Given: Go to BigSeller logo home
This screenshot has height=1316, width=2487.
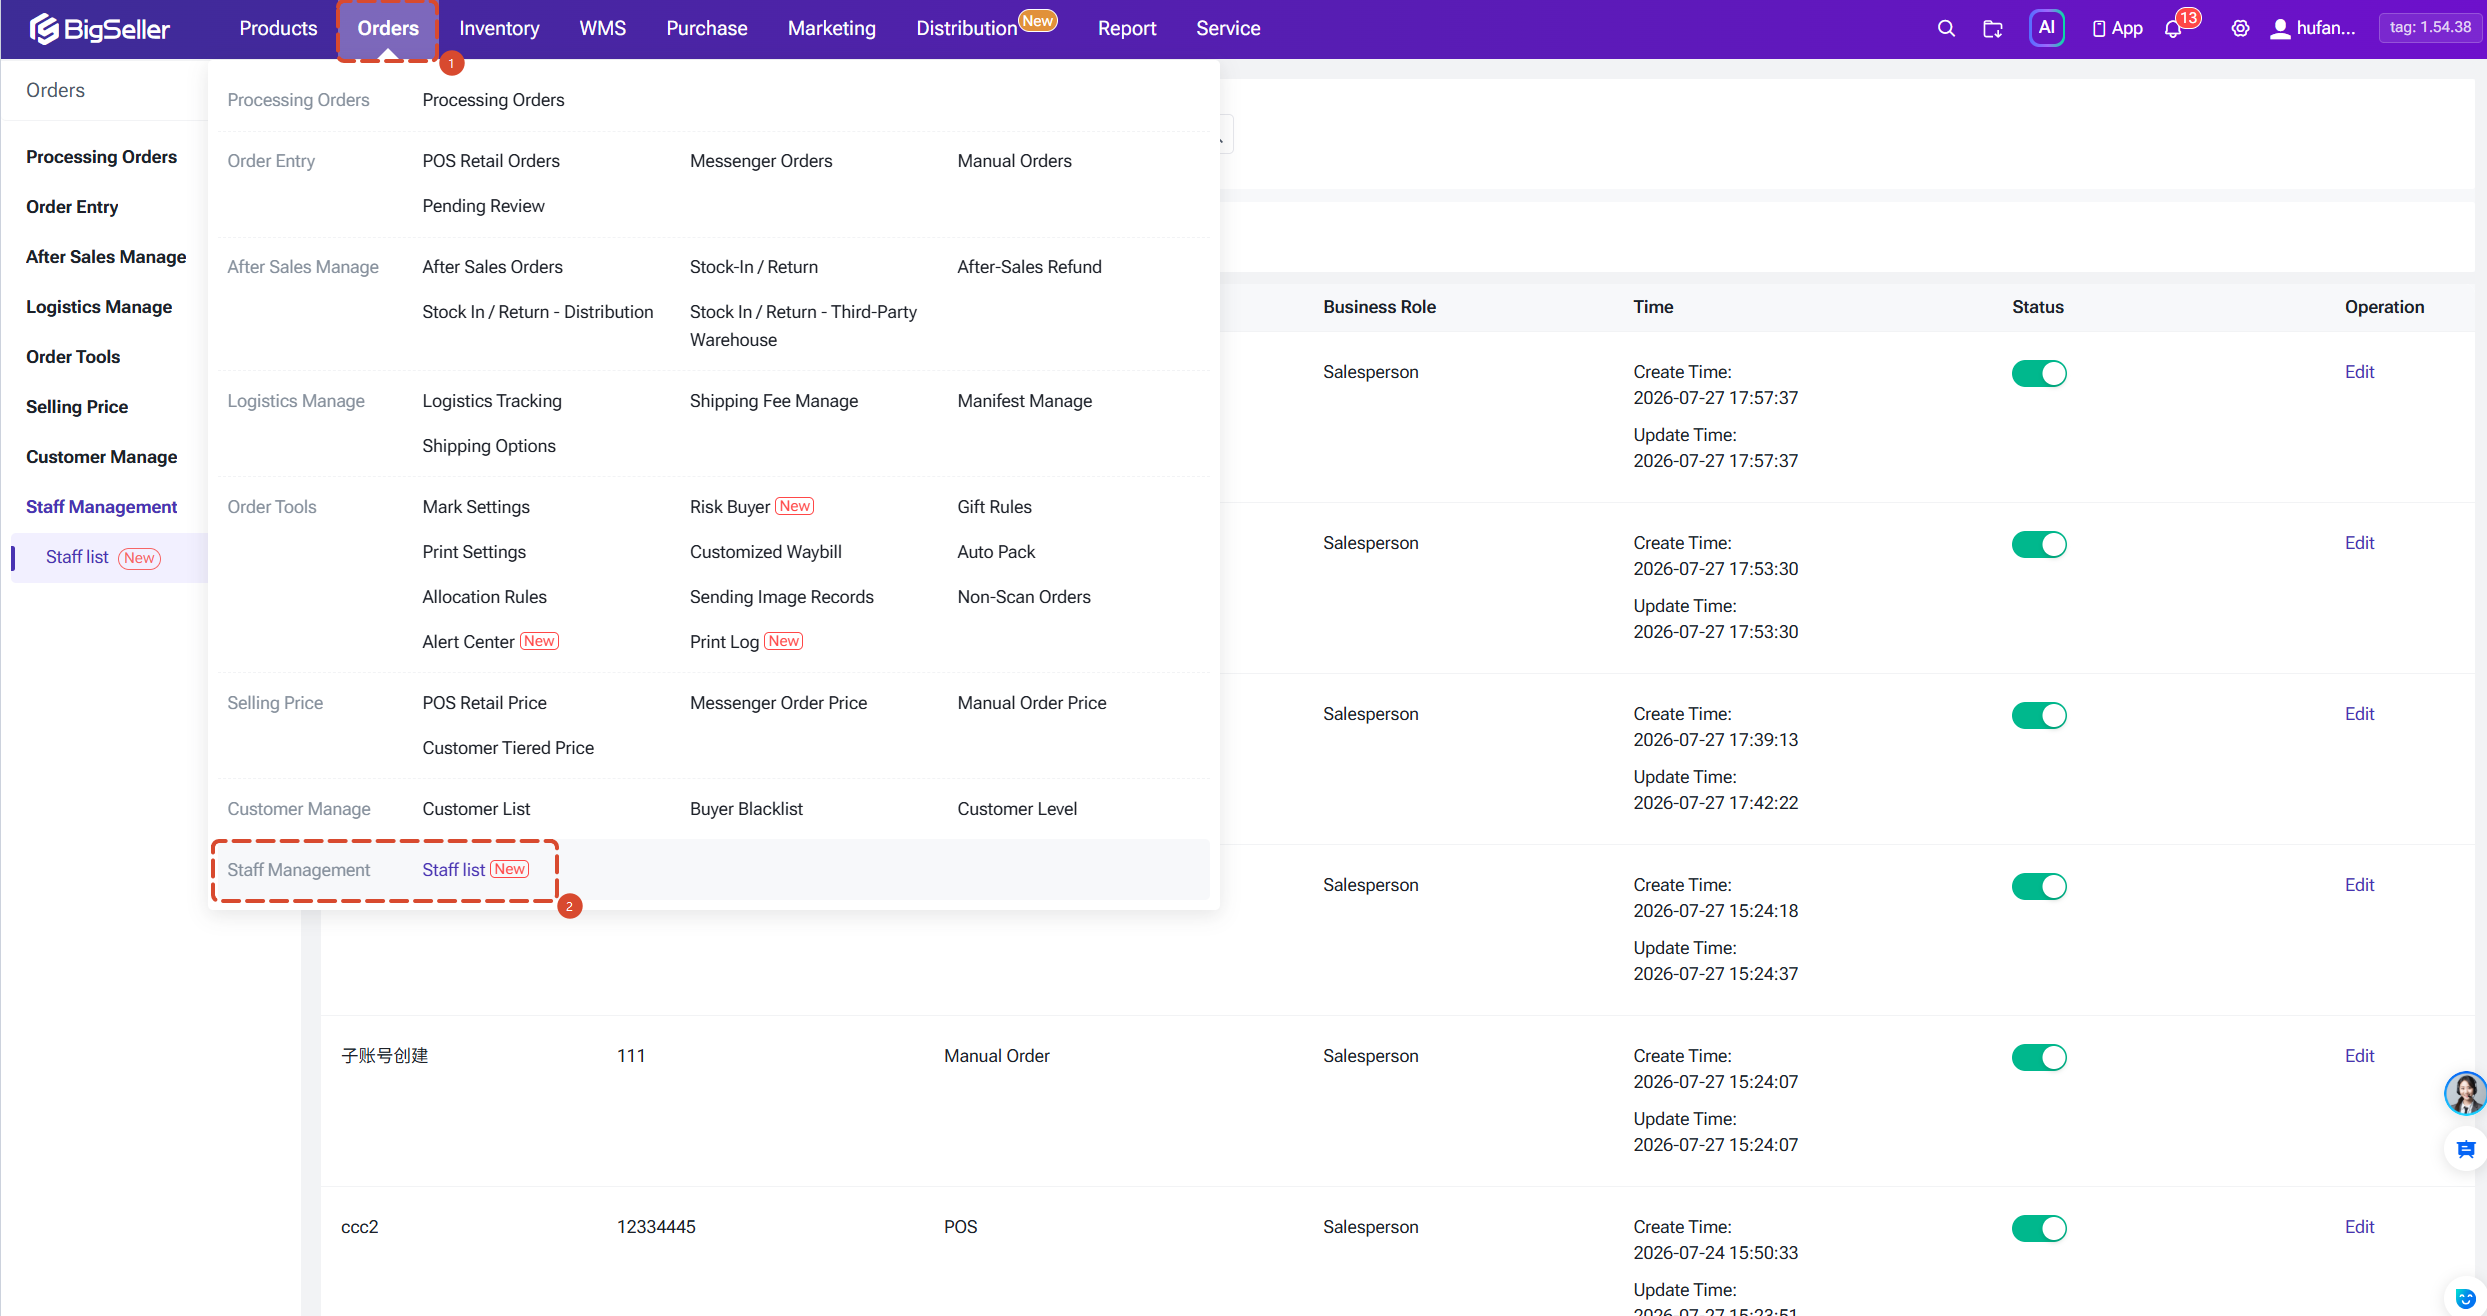Looking at the screenshot, I should tap(99, 29).
